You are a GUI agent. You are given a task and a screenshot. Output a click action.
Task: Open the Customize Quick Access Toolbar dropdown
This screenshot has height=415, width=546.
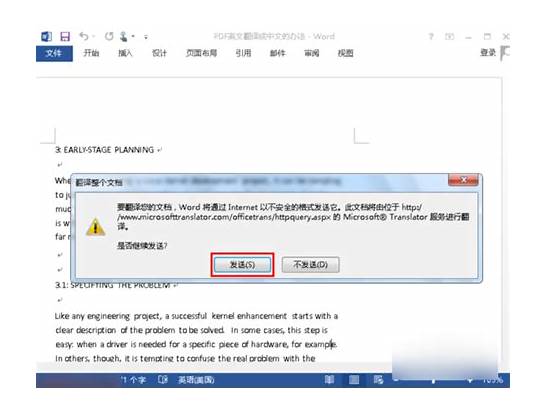tap(146, 37)
